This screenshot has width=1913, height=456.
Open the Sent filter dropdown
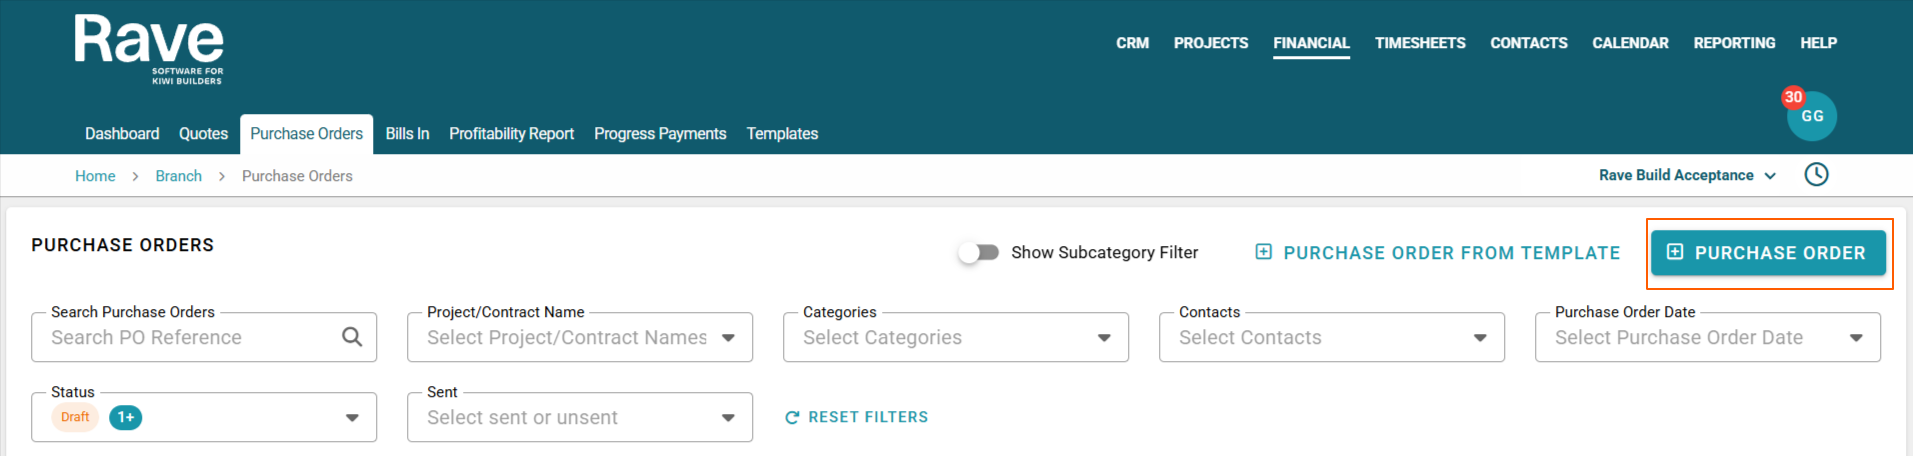pyautogui.click(x=728, y=418)
